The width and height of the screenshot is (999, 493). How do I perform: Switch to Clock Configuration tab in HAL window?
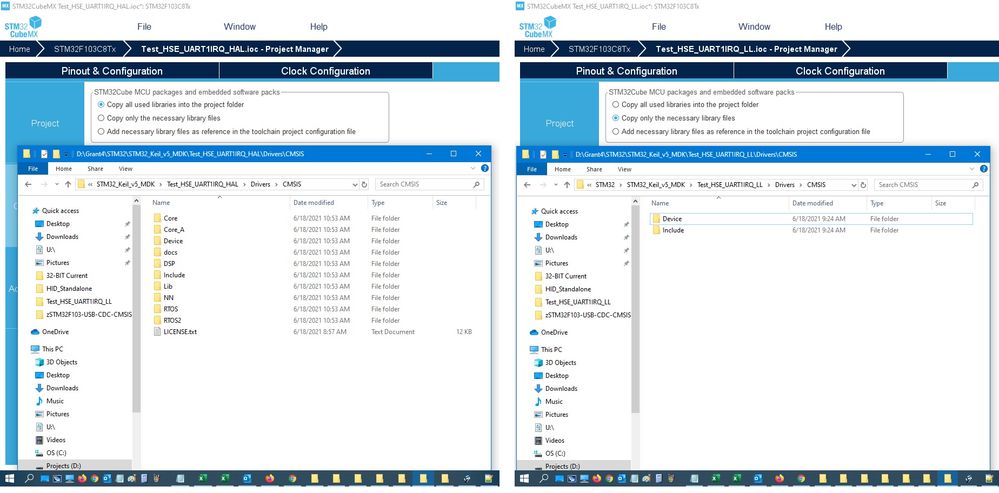[326, 71]
